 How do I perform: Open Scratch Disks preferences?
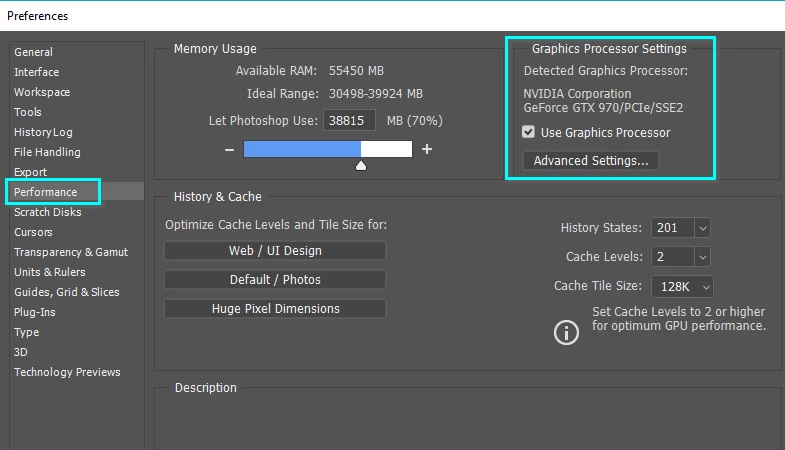[x=48, y=212]
